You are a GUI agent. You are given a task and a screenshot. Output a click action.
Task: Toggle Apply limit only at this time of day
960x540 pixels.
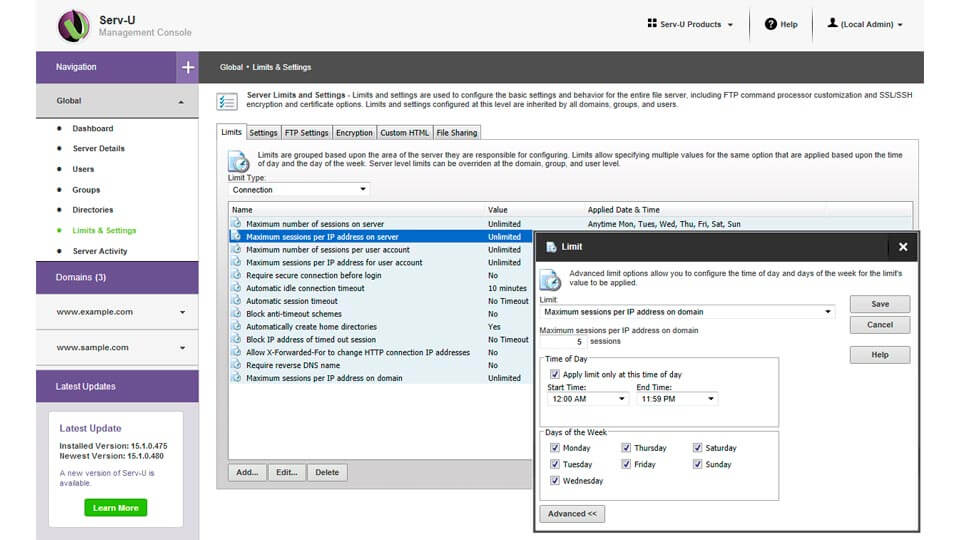pyautogui.click(x=555, y=374)
